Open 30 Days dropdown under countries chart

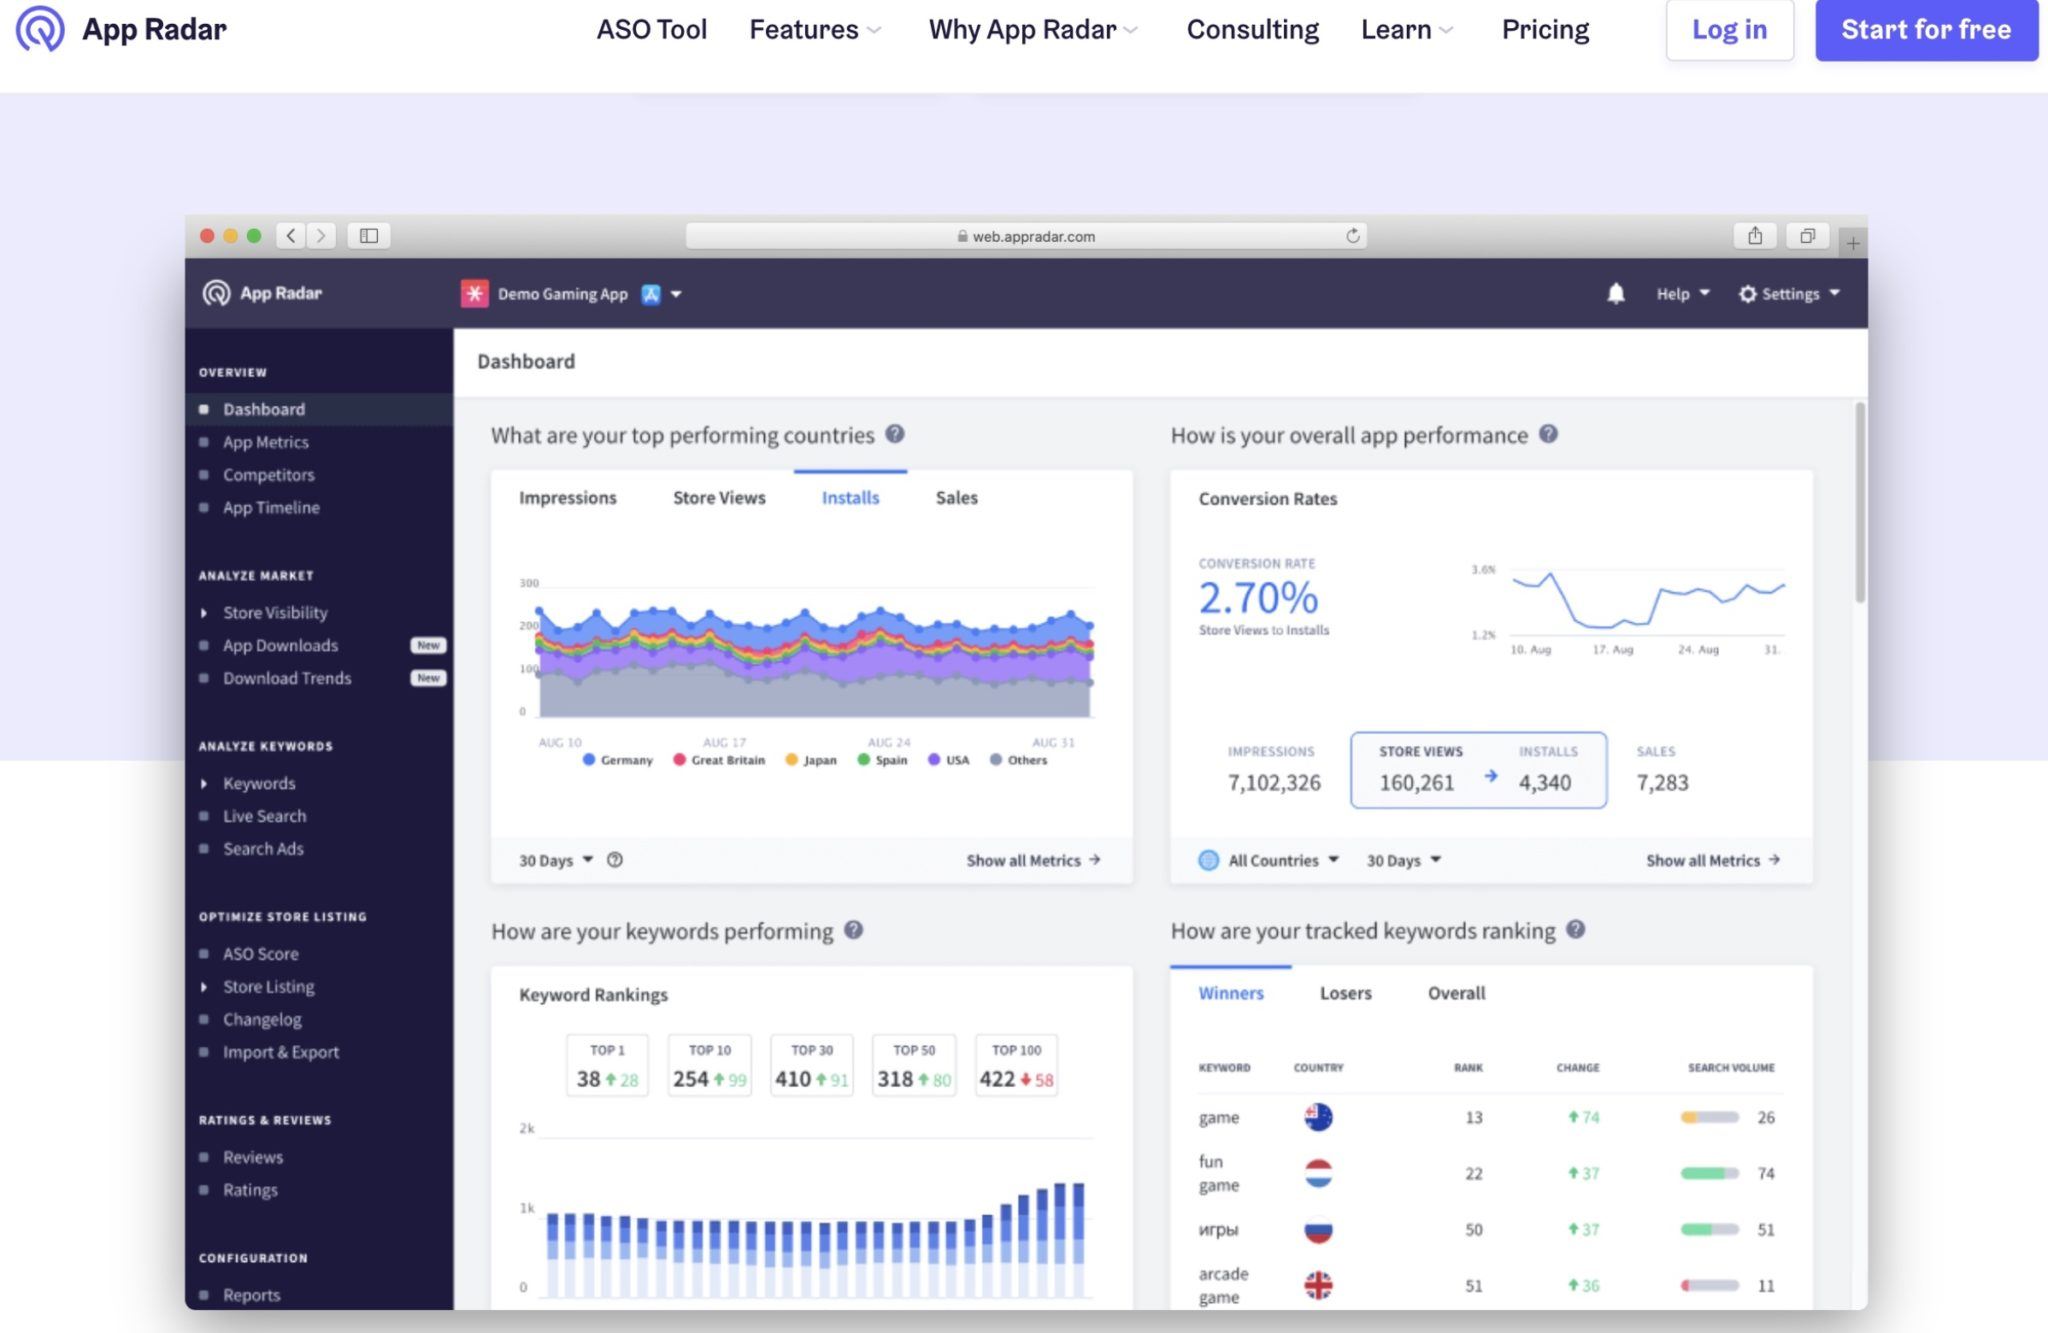pos(556,860)
